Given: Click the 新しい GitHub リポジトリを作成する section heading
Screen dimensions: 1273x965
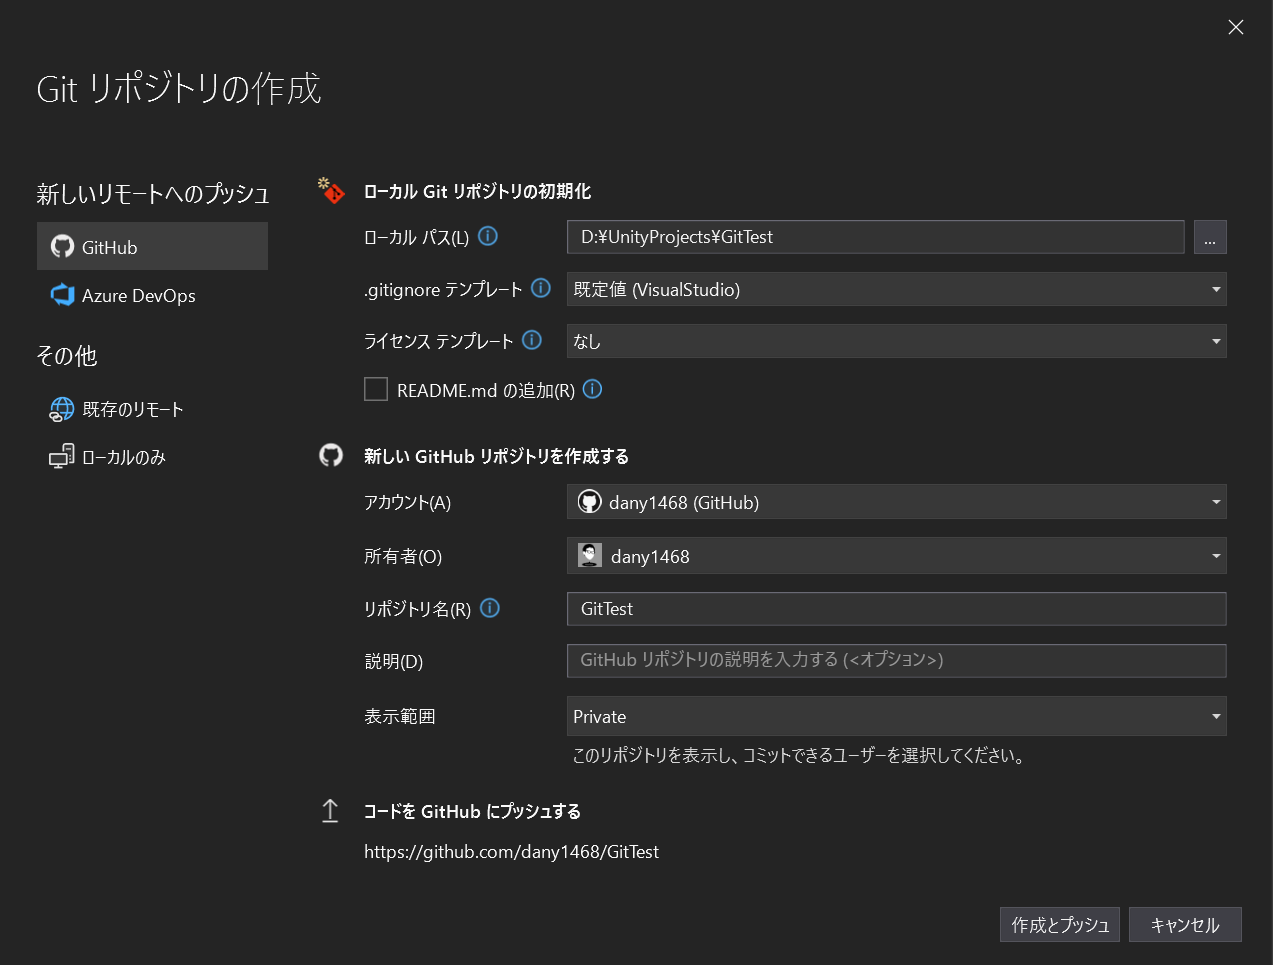Looking at the screenshot, I should click(496, 456).
